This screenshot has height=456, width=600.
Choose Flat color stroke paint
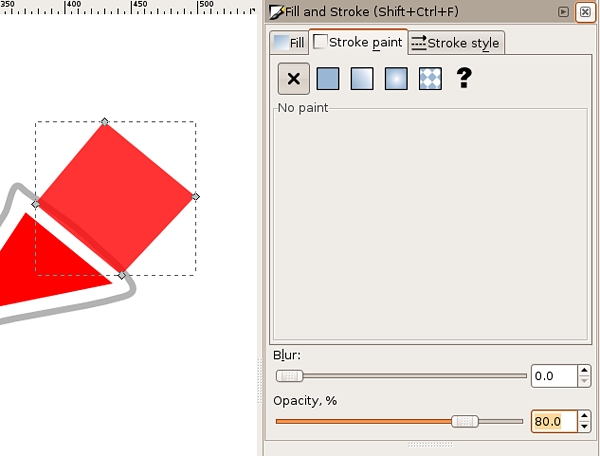pyautogui.click(x=328, y=78)
